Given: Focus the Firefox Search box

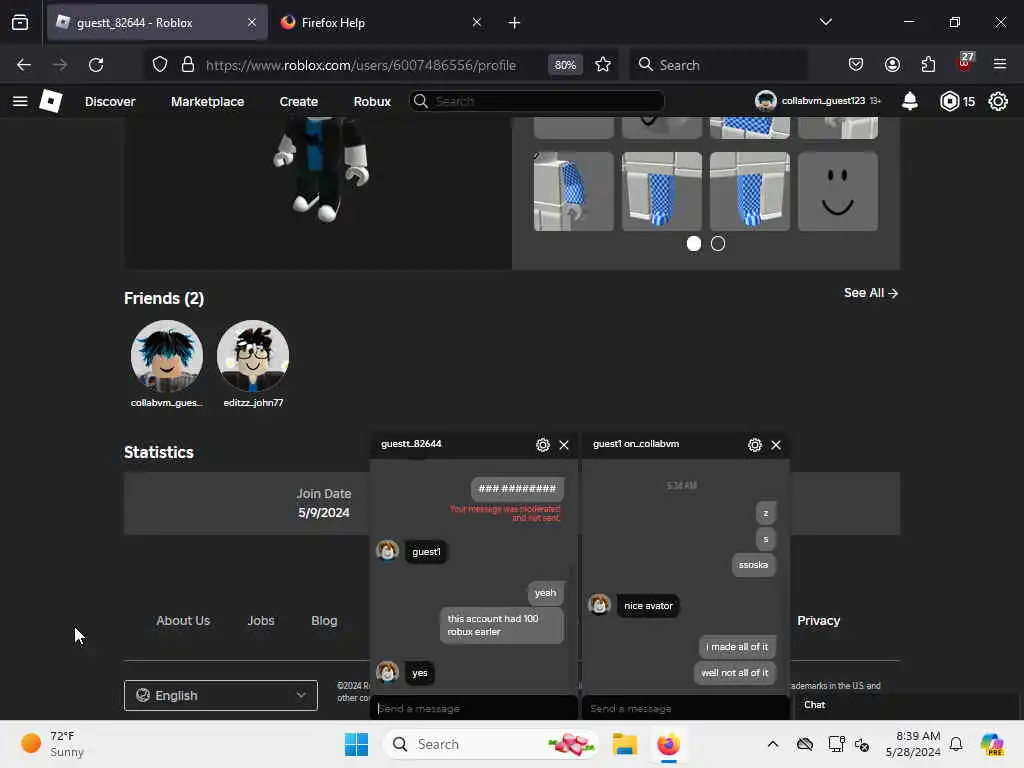Looking at the screenshot, I should coord(718,65).
